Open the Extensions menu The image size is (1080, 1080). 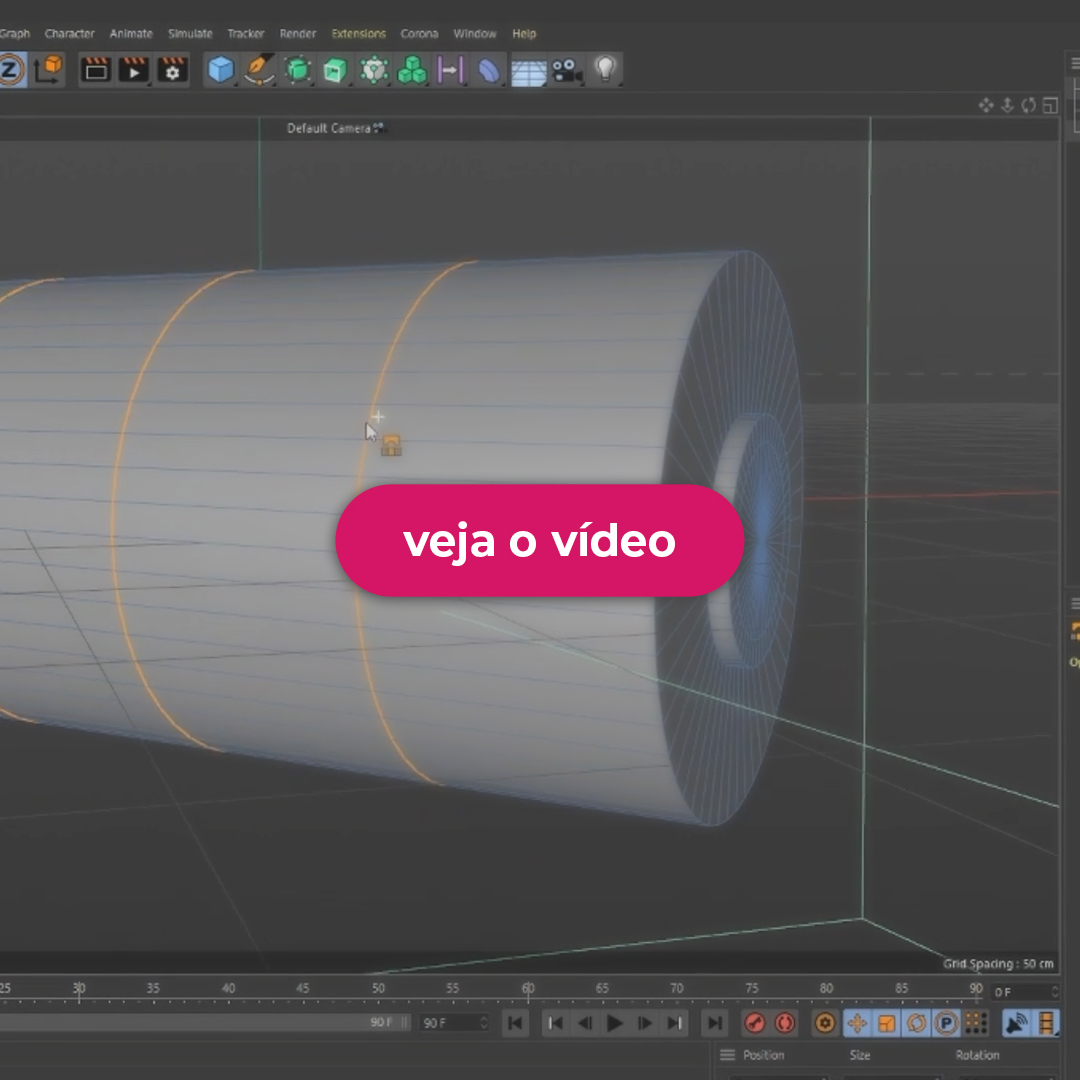point(358,34)
